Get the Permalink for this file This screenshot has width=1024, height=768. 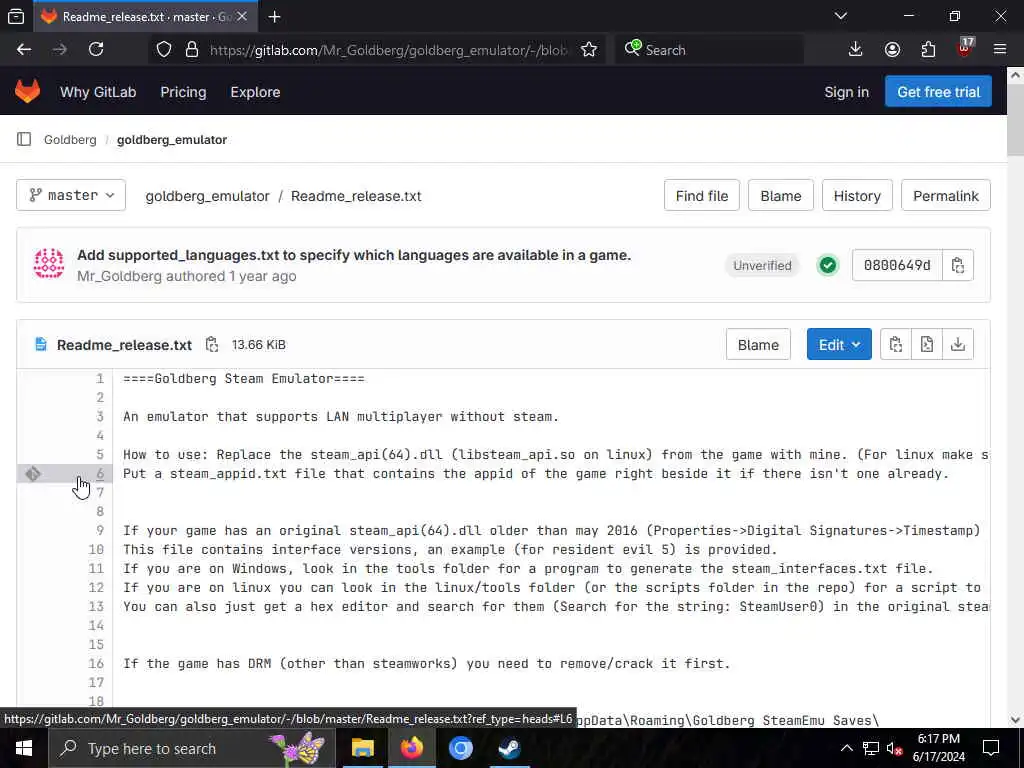[x=946, y=195]
